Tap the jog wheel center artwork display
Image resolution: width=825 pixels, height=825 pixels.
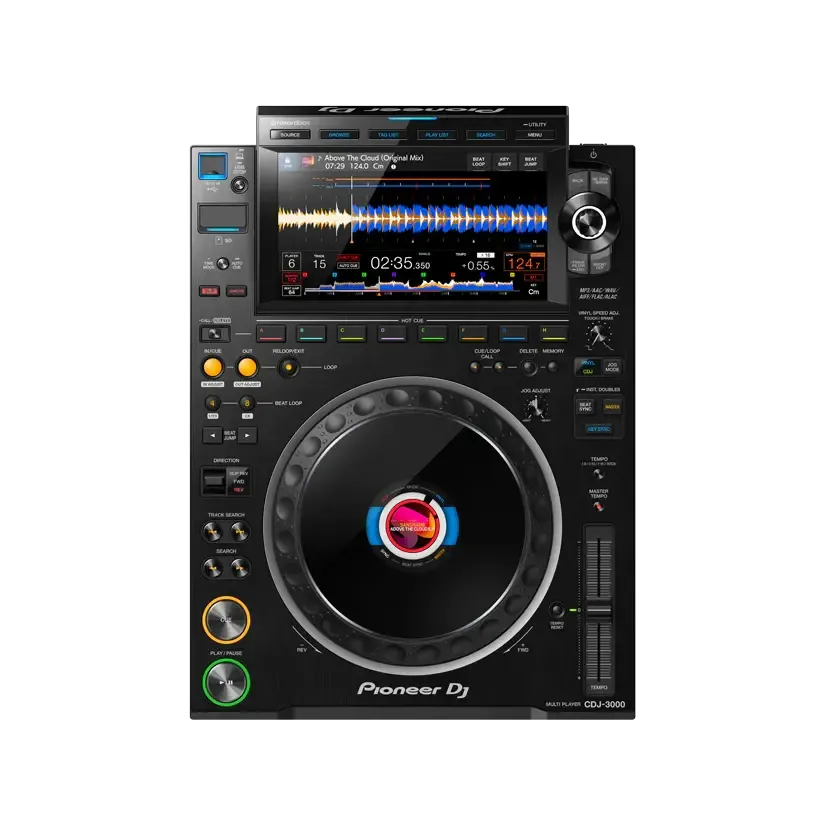(x=415, y=525)
